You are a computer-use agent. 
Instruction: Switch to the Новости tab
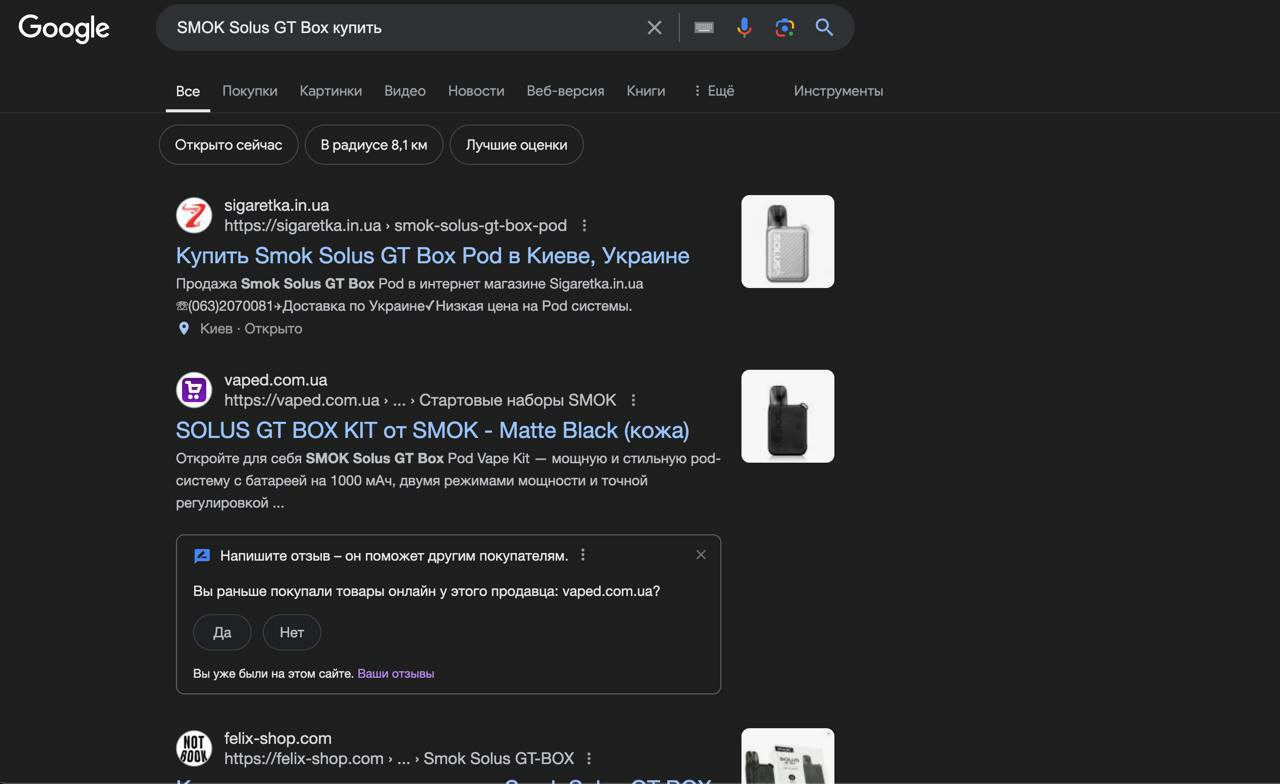coord(476,91)
